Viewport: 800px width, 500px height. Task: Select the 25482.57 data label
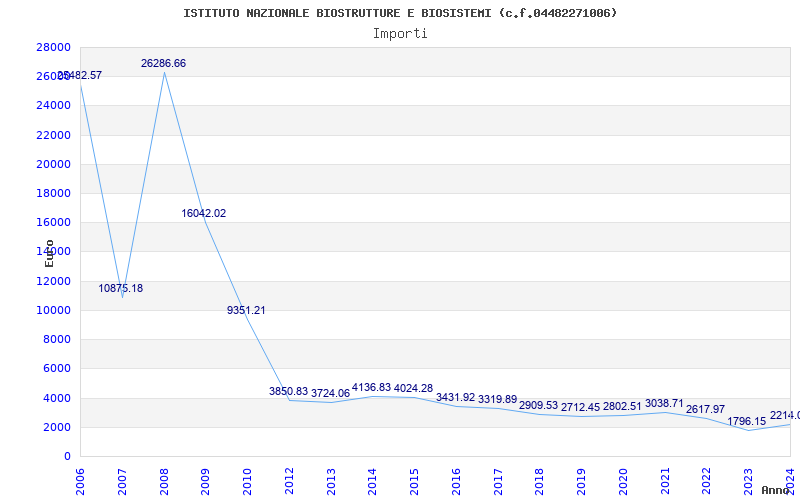[80, 76]
